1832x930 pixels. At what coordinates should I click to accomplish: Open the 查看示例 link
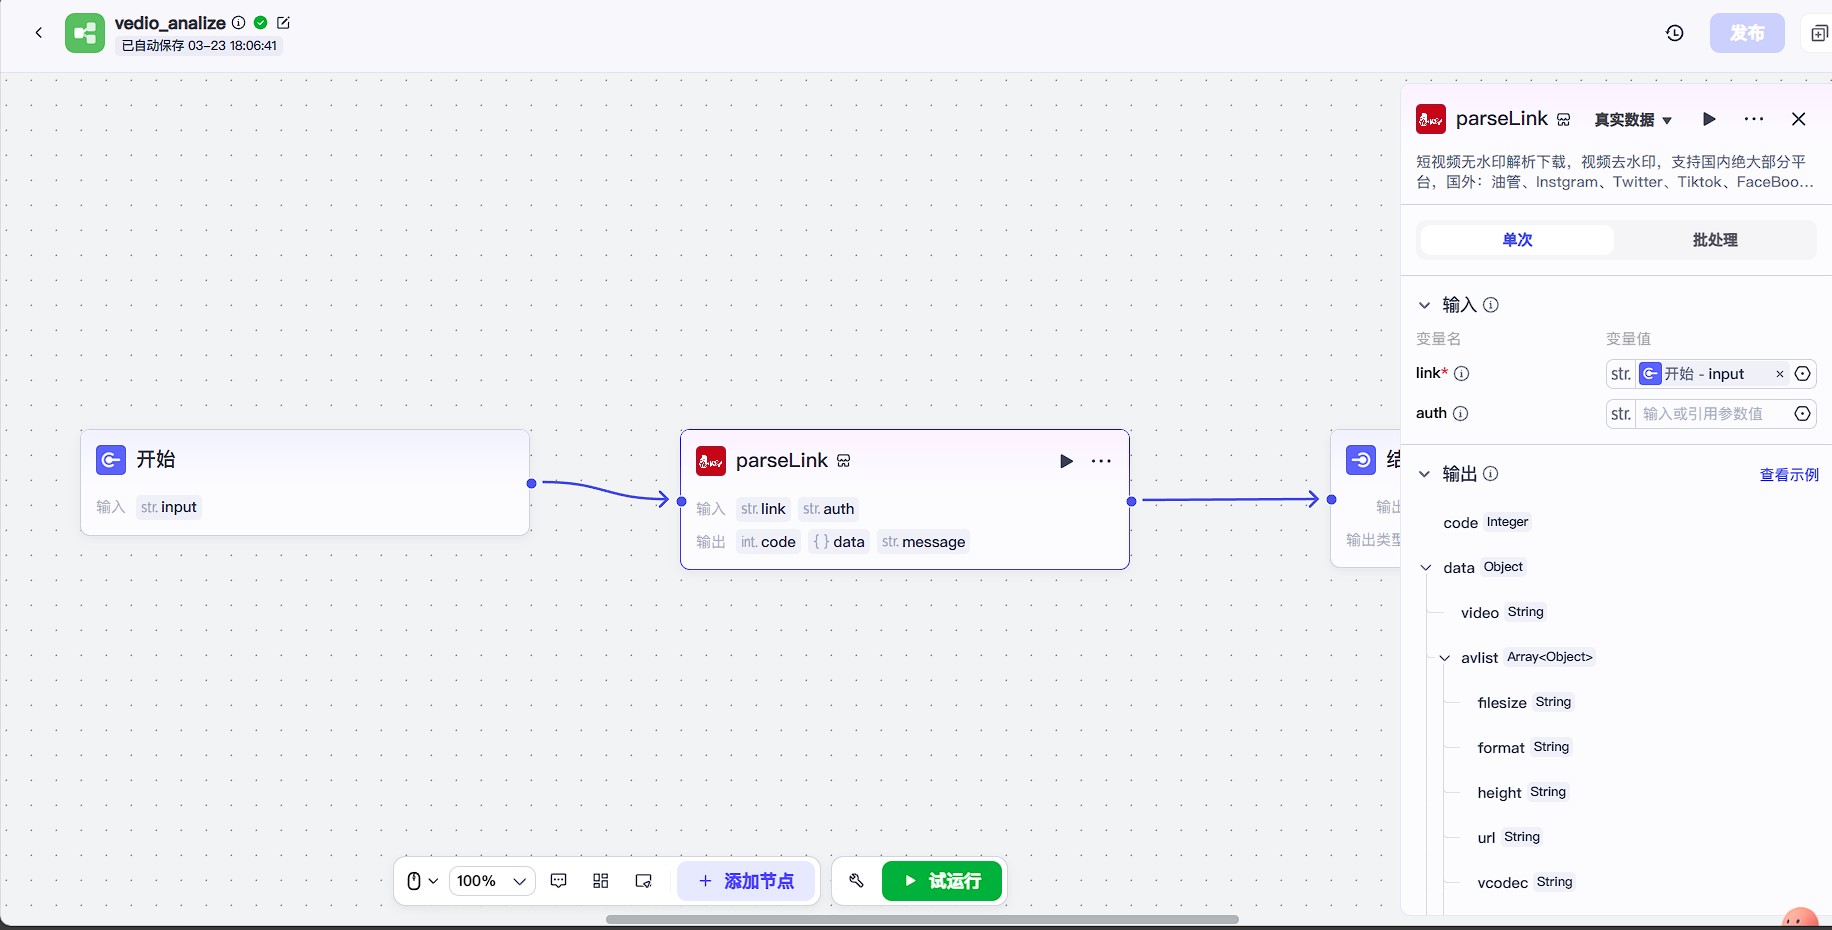pyautogui.click(x=1789, y=475)
